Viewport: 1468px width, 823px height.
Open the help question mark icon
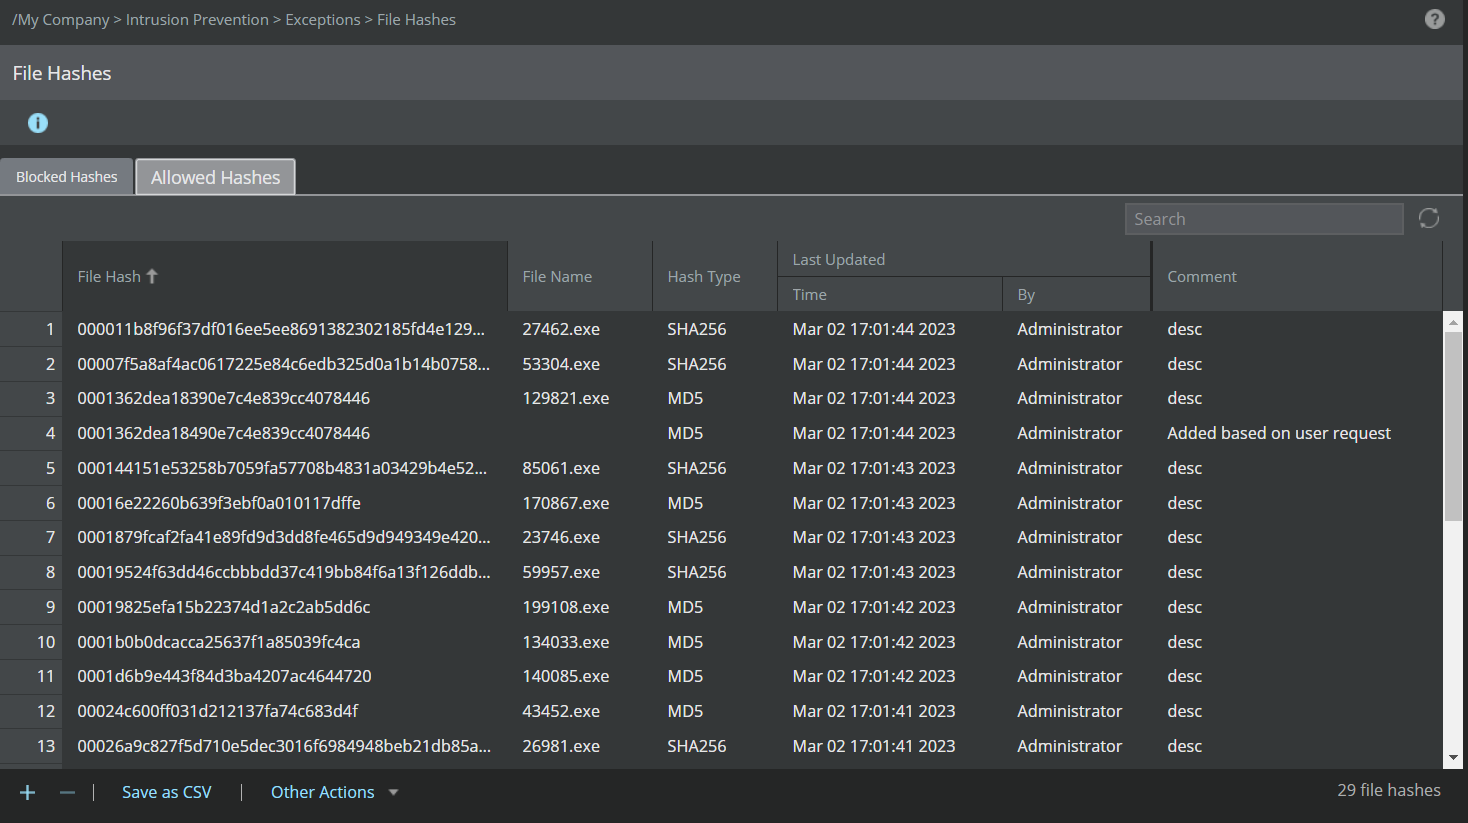1434,19
